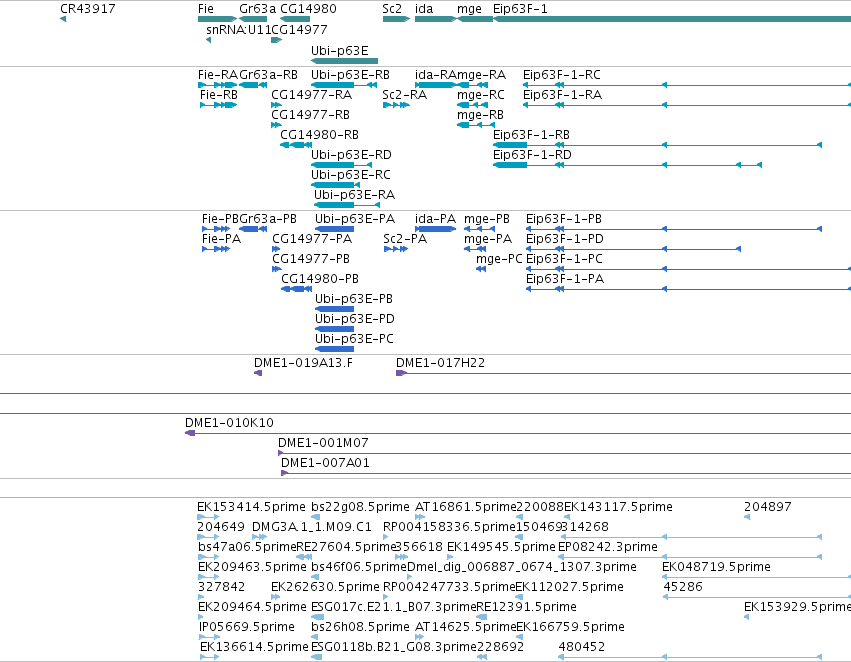Click the CG14980 gene label

click(x=308, y=9)
